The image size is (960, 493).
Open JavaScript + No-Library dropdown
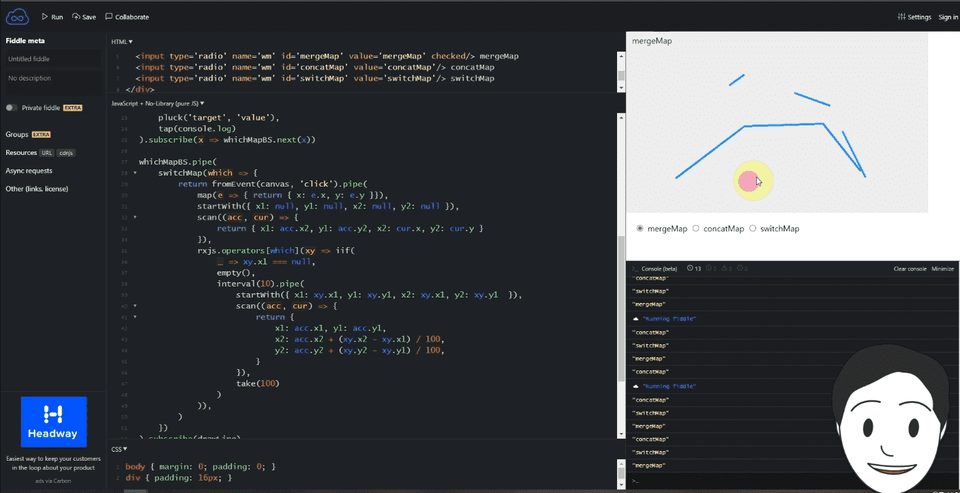[x=157, y=103]
